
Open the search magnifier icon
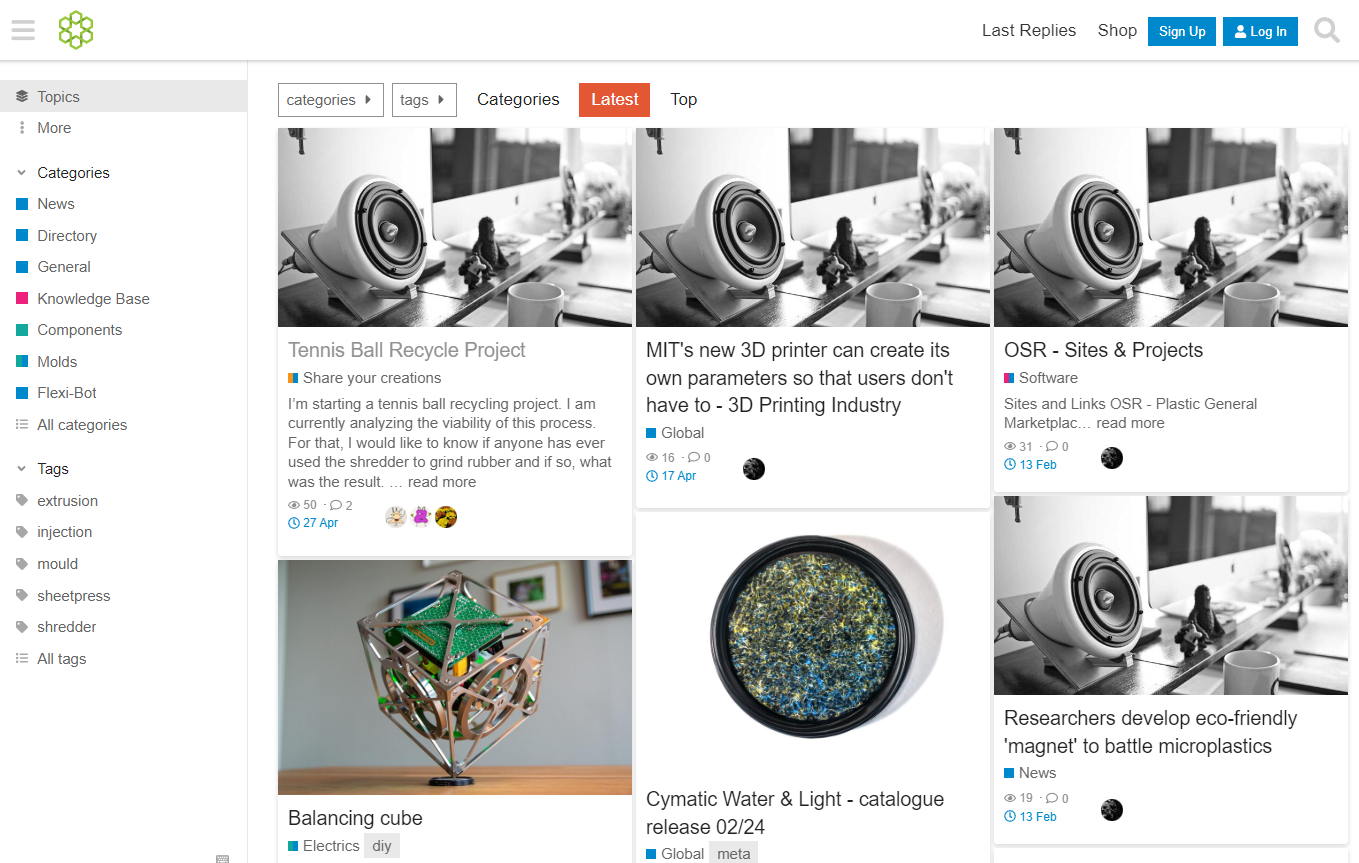click(1327, 31)
